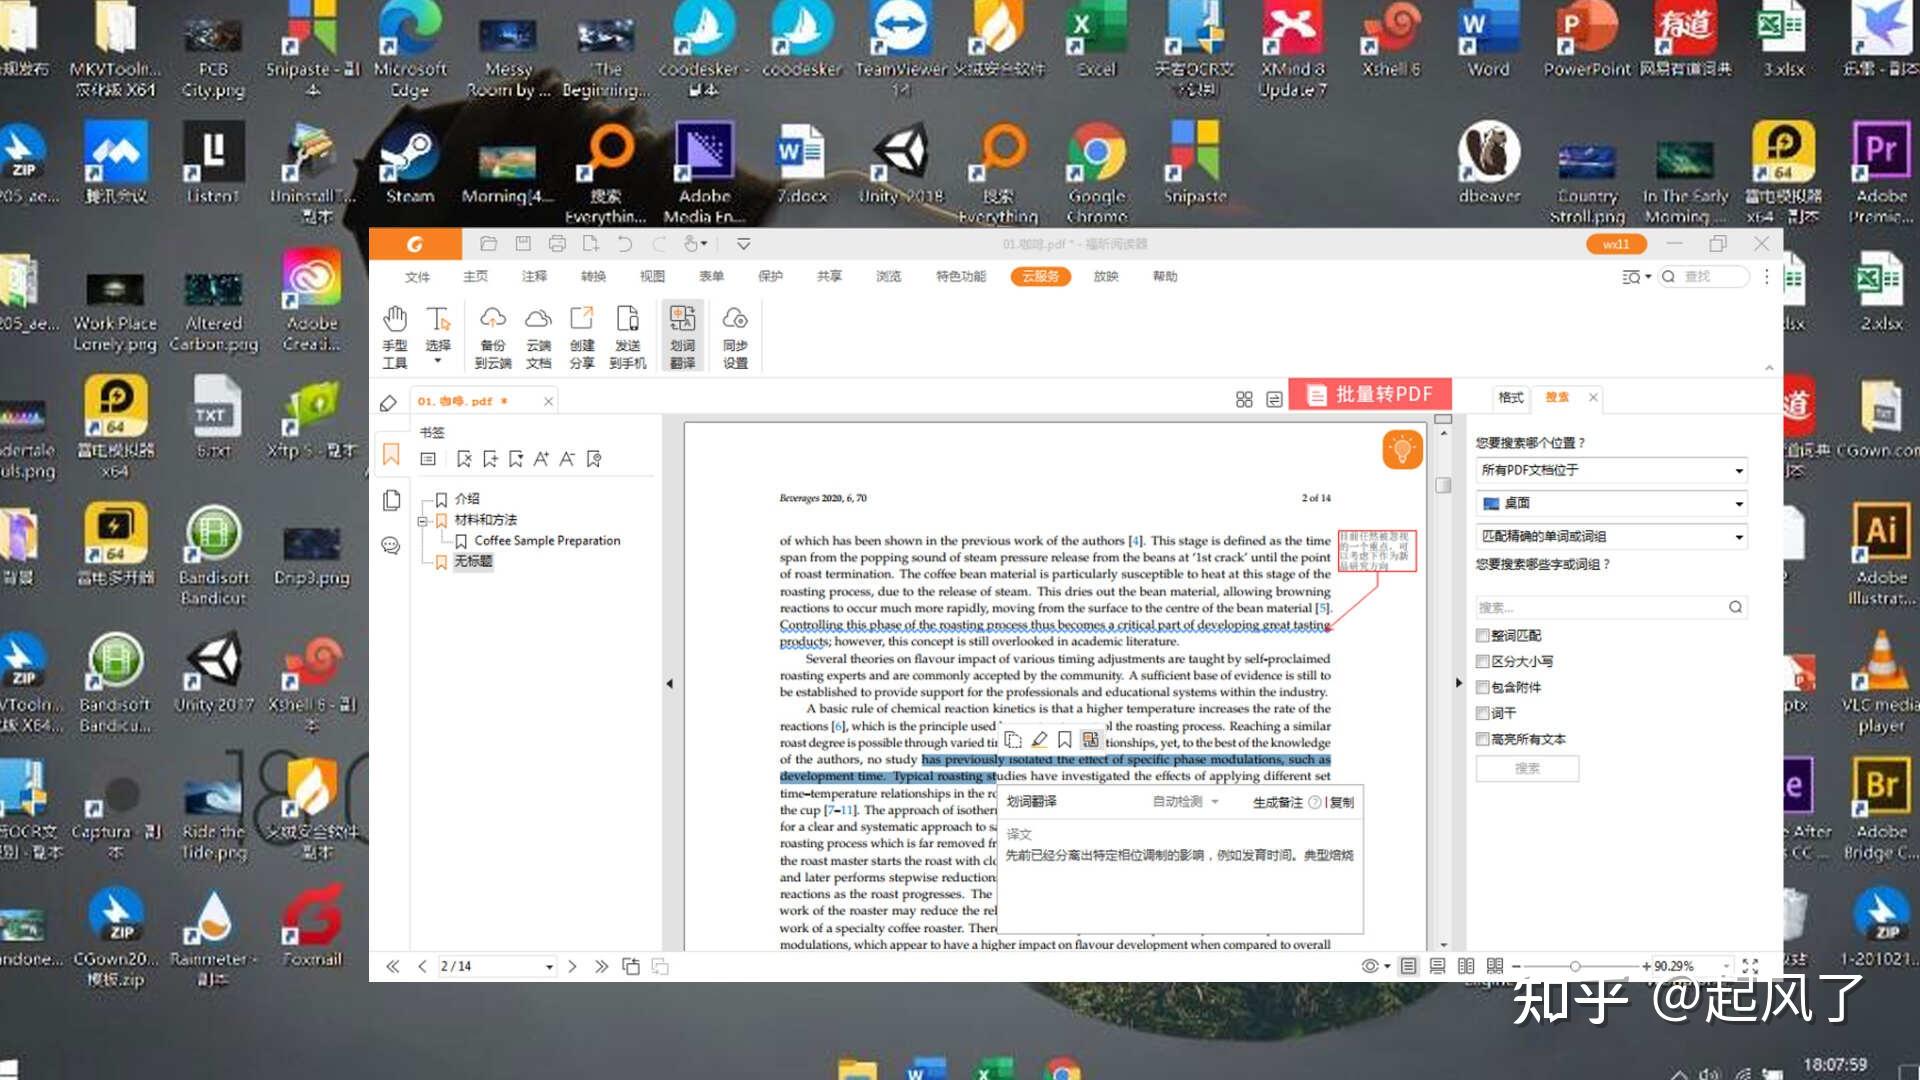The image size is (1920, 1080).
Task: Go to the next page arrow
Action: [572, 966]
